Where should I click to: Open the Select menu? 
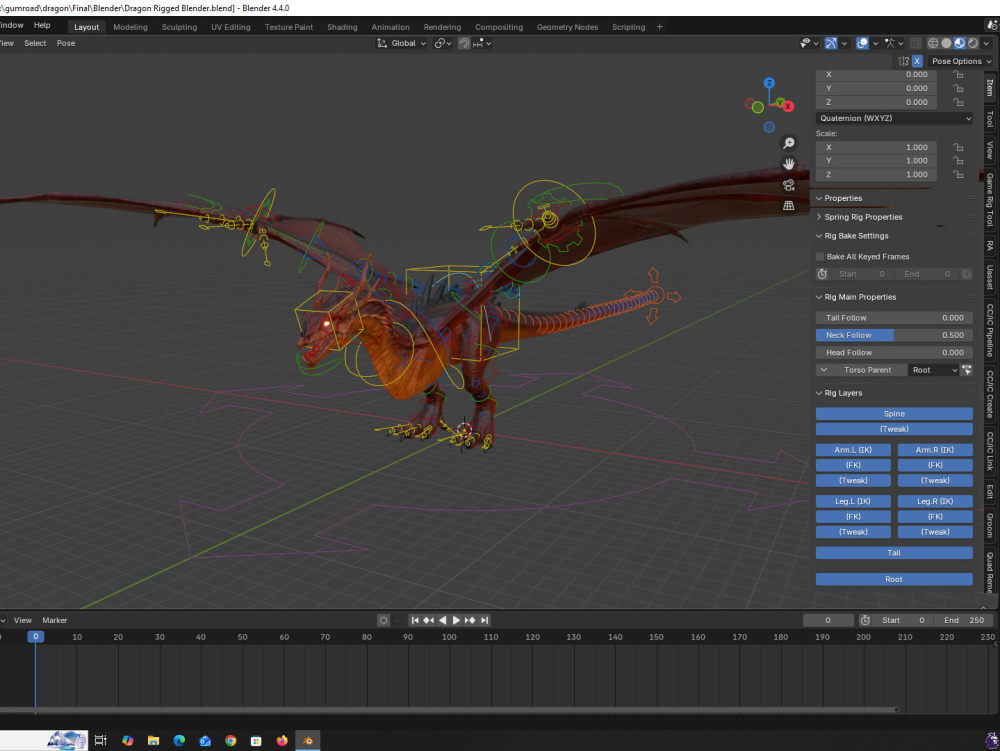35,43
